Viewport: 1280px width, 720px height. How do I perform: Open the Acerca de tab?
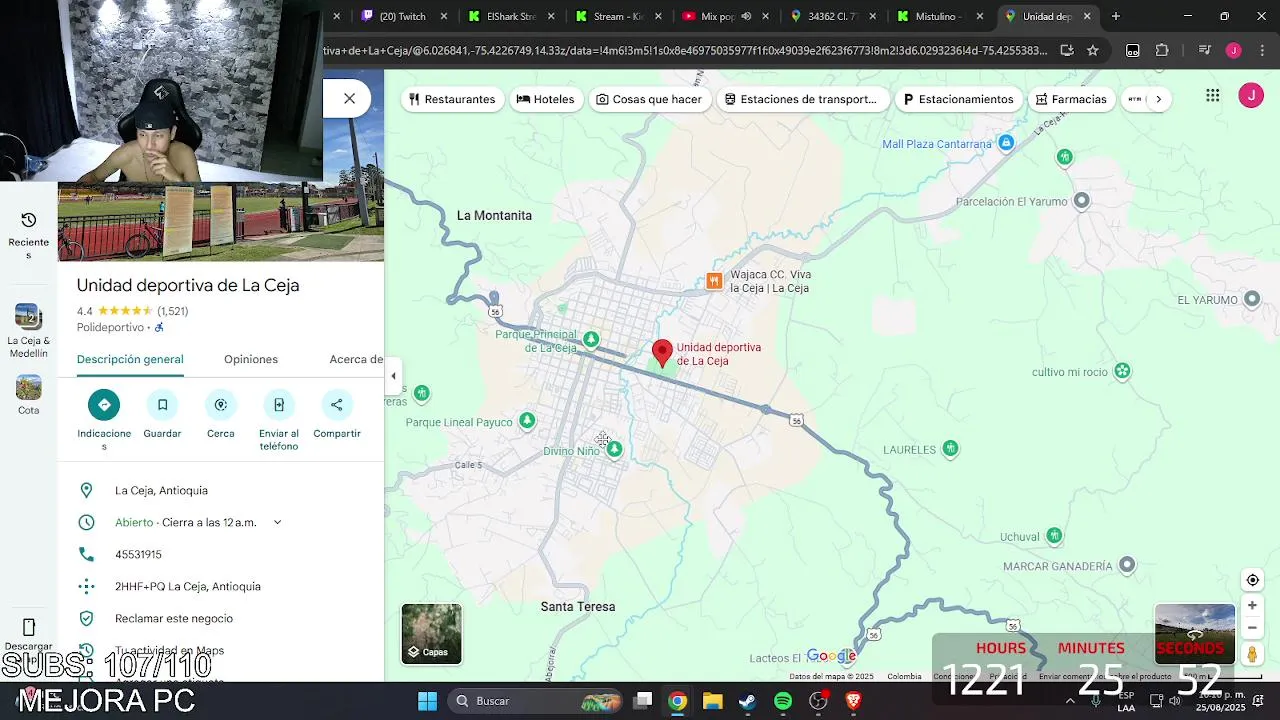tap(356, 359)
